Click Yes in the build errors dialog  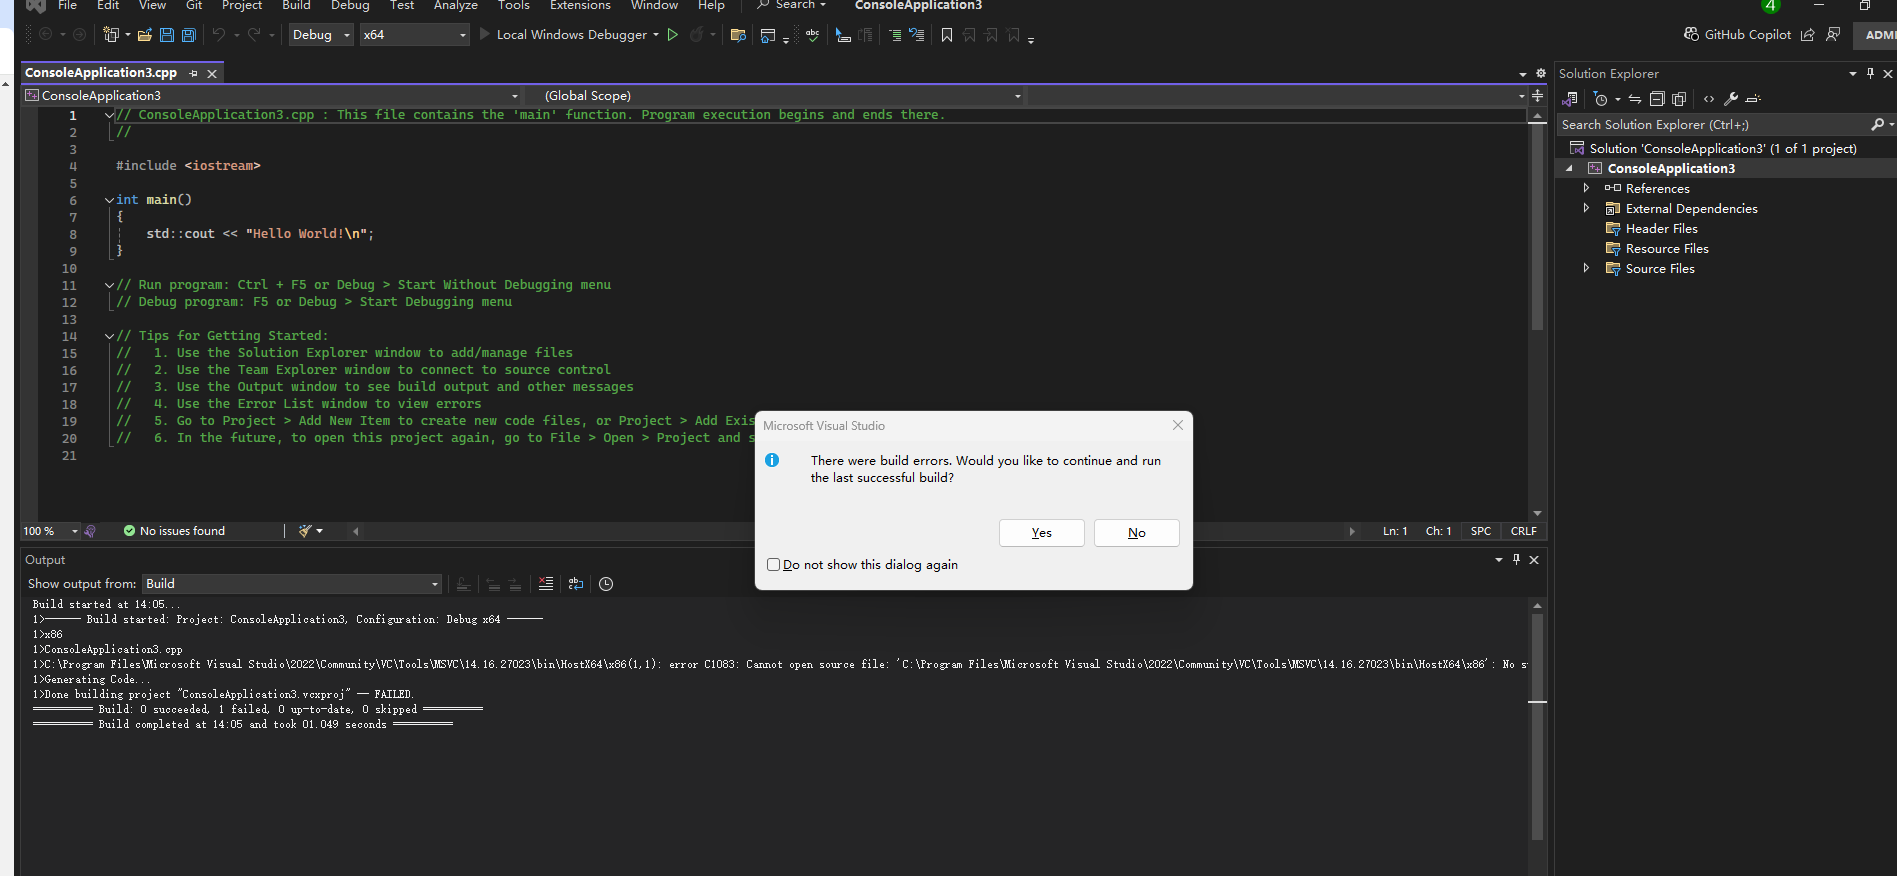tap(1041, 533)
